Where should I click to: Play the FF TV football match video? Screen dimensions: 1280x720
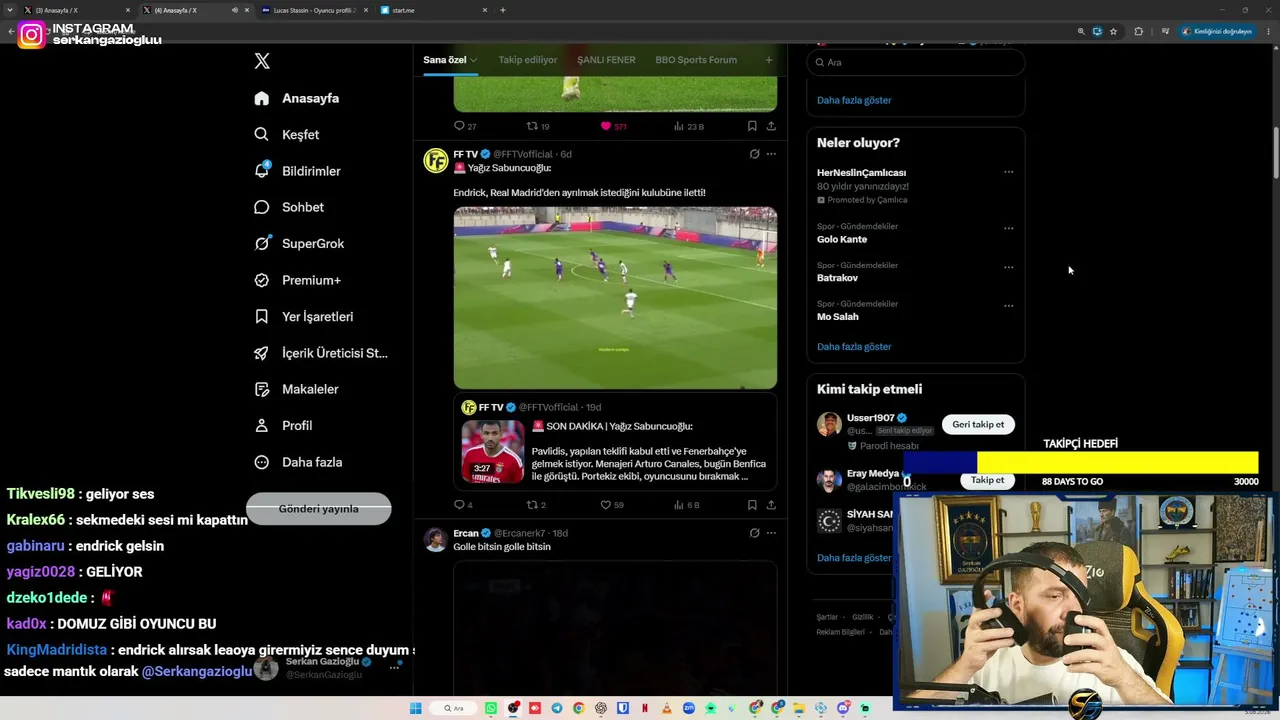[x=615, y=298]
